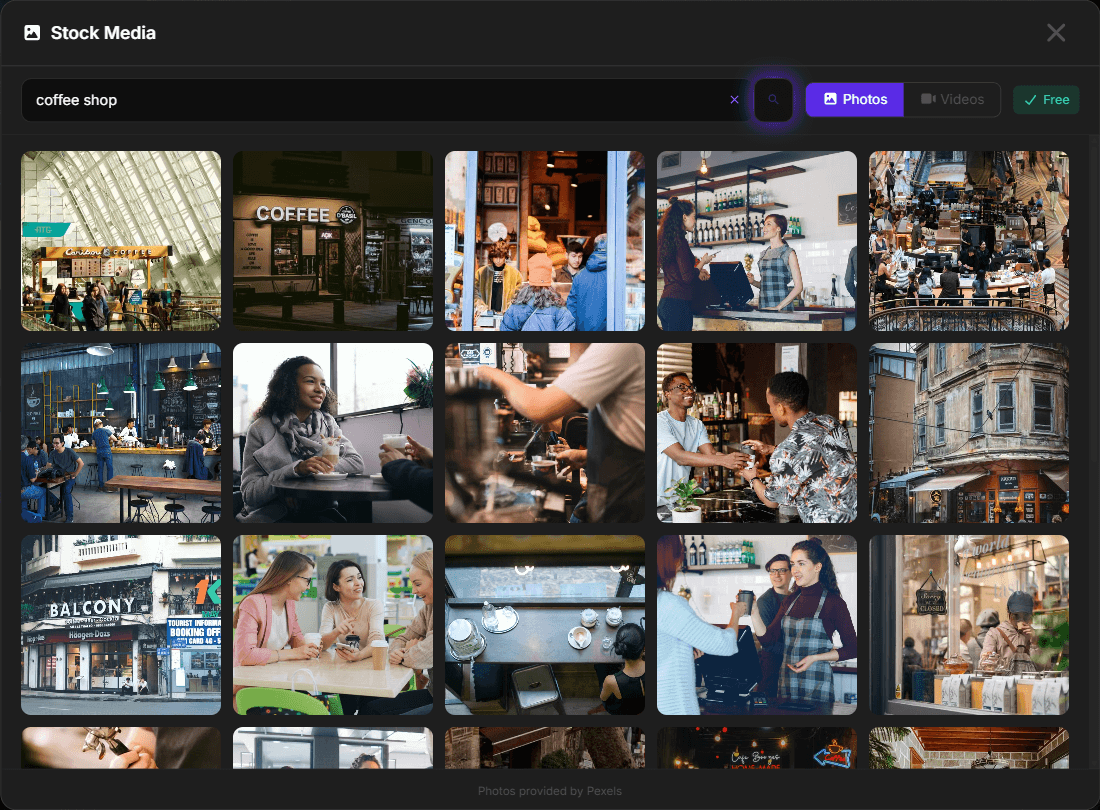Select the two men exchanging coffee at bar photo
1100x810 pixels.
[x=757, y=433]
